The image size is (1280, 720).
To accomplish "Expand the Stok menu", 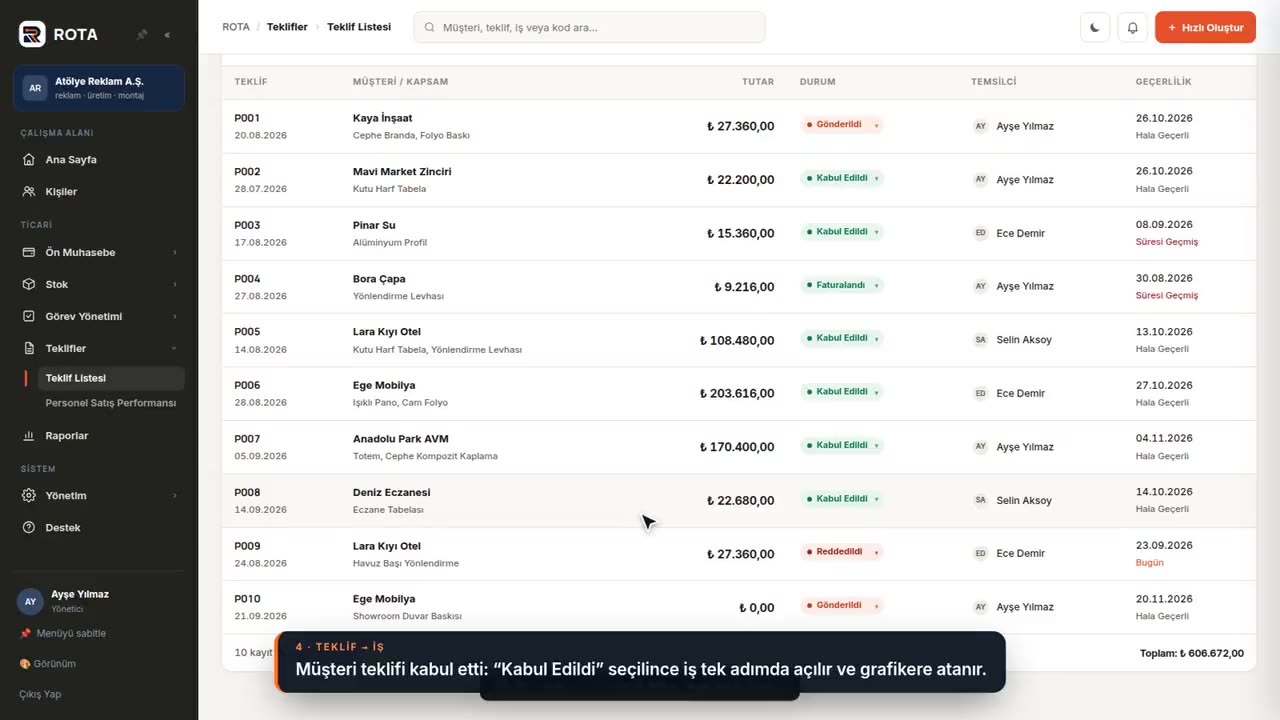I will pos(100,285).
